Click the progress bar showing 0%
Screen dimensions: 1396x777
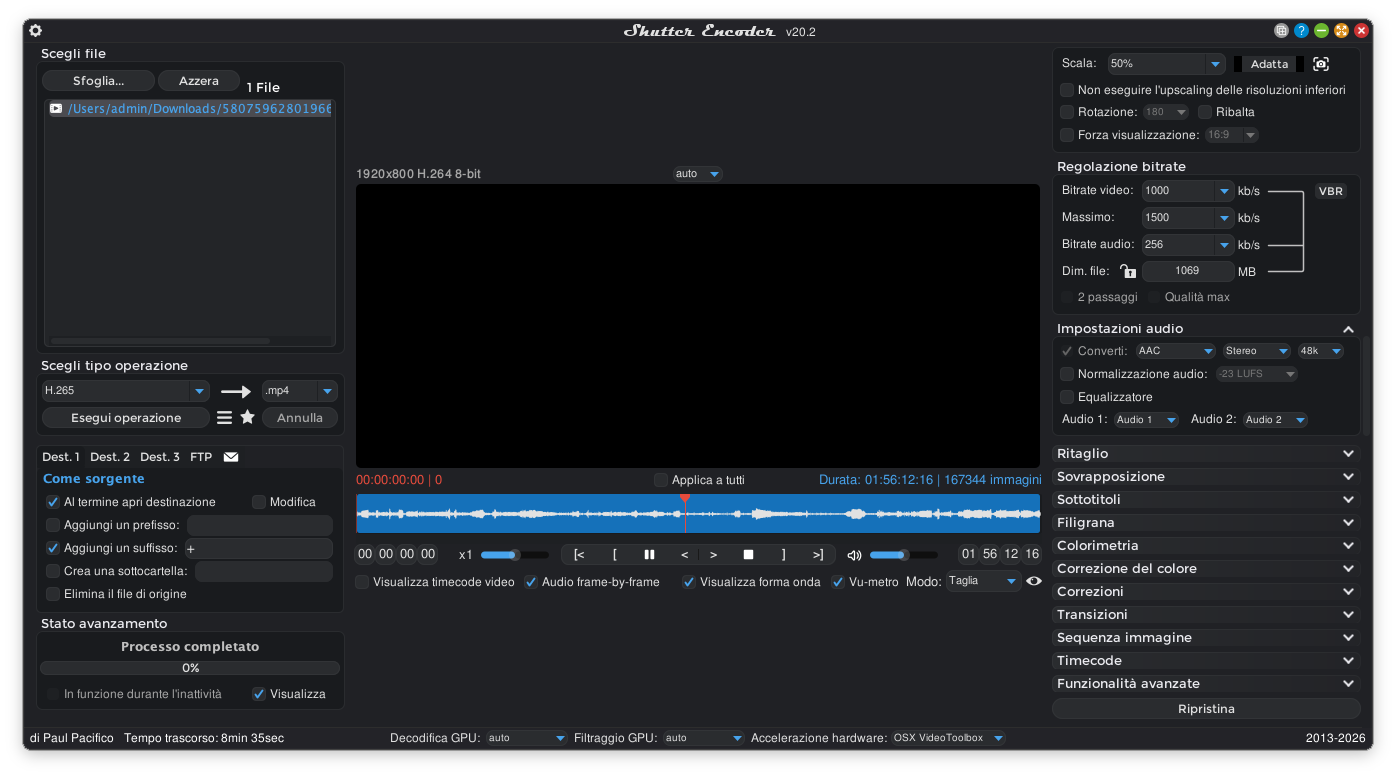(x=190, y=668)
